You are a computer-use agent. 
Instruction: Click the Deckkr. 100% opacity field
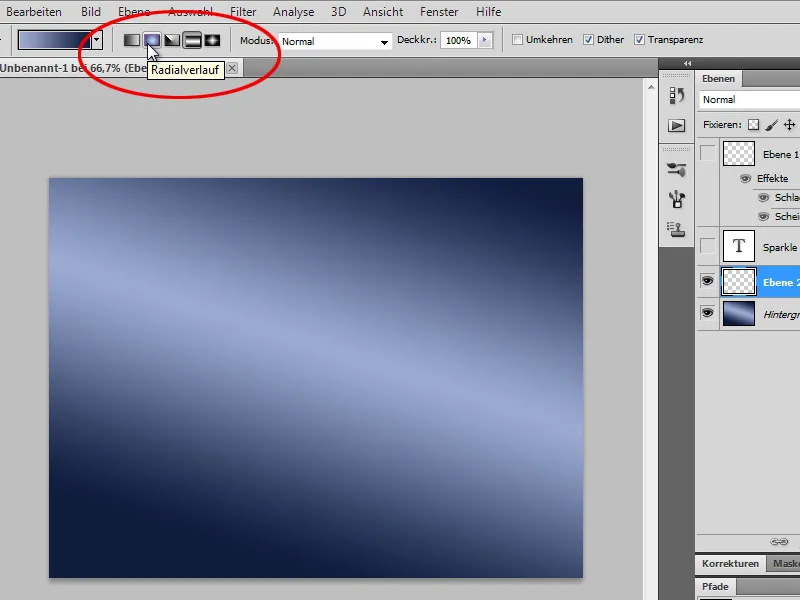coord(458,40)
